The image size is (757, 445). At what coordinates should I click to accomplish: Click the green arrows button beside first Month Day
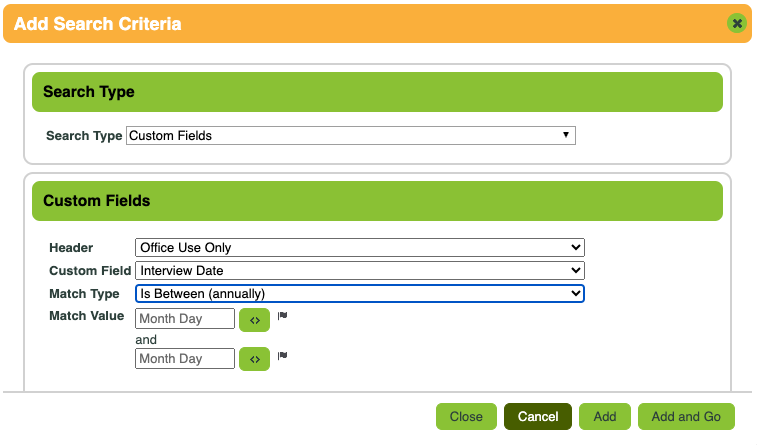click(x=254, y=320)
